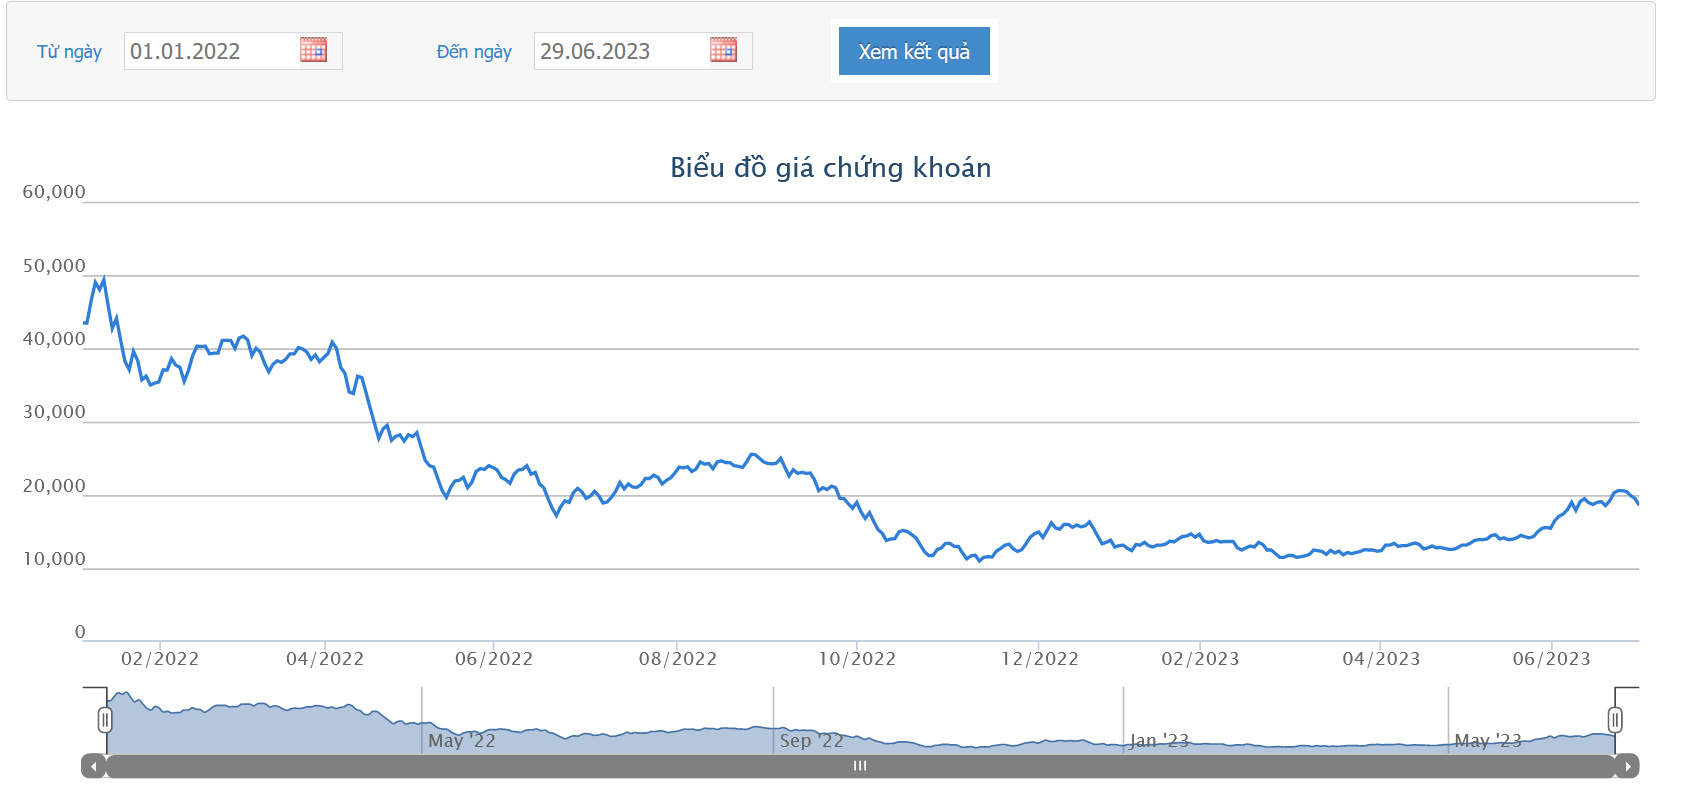Click Sep '22 marker in navigator
Viewport: 1701px width, 785px height.
coord(812,741)
